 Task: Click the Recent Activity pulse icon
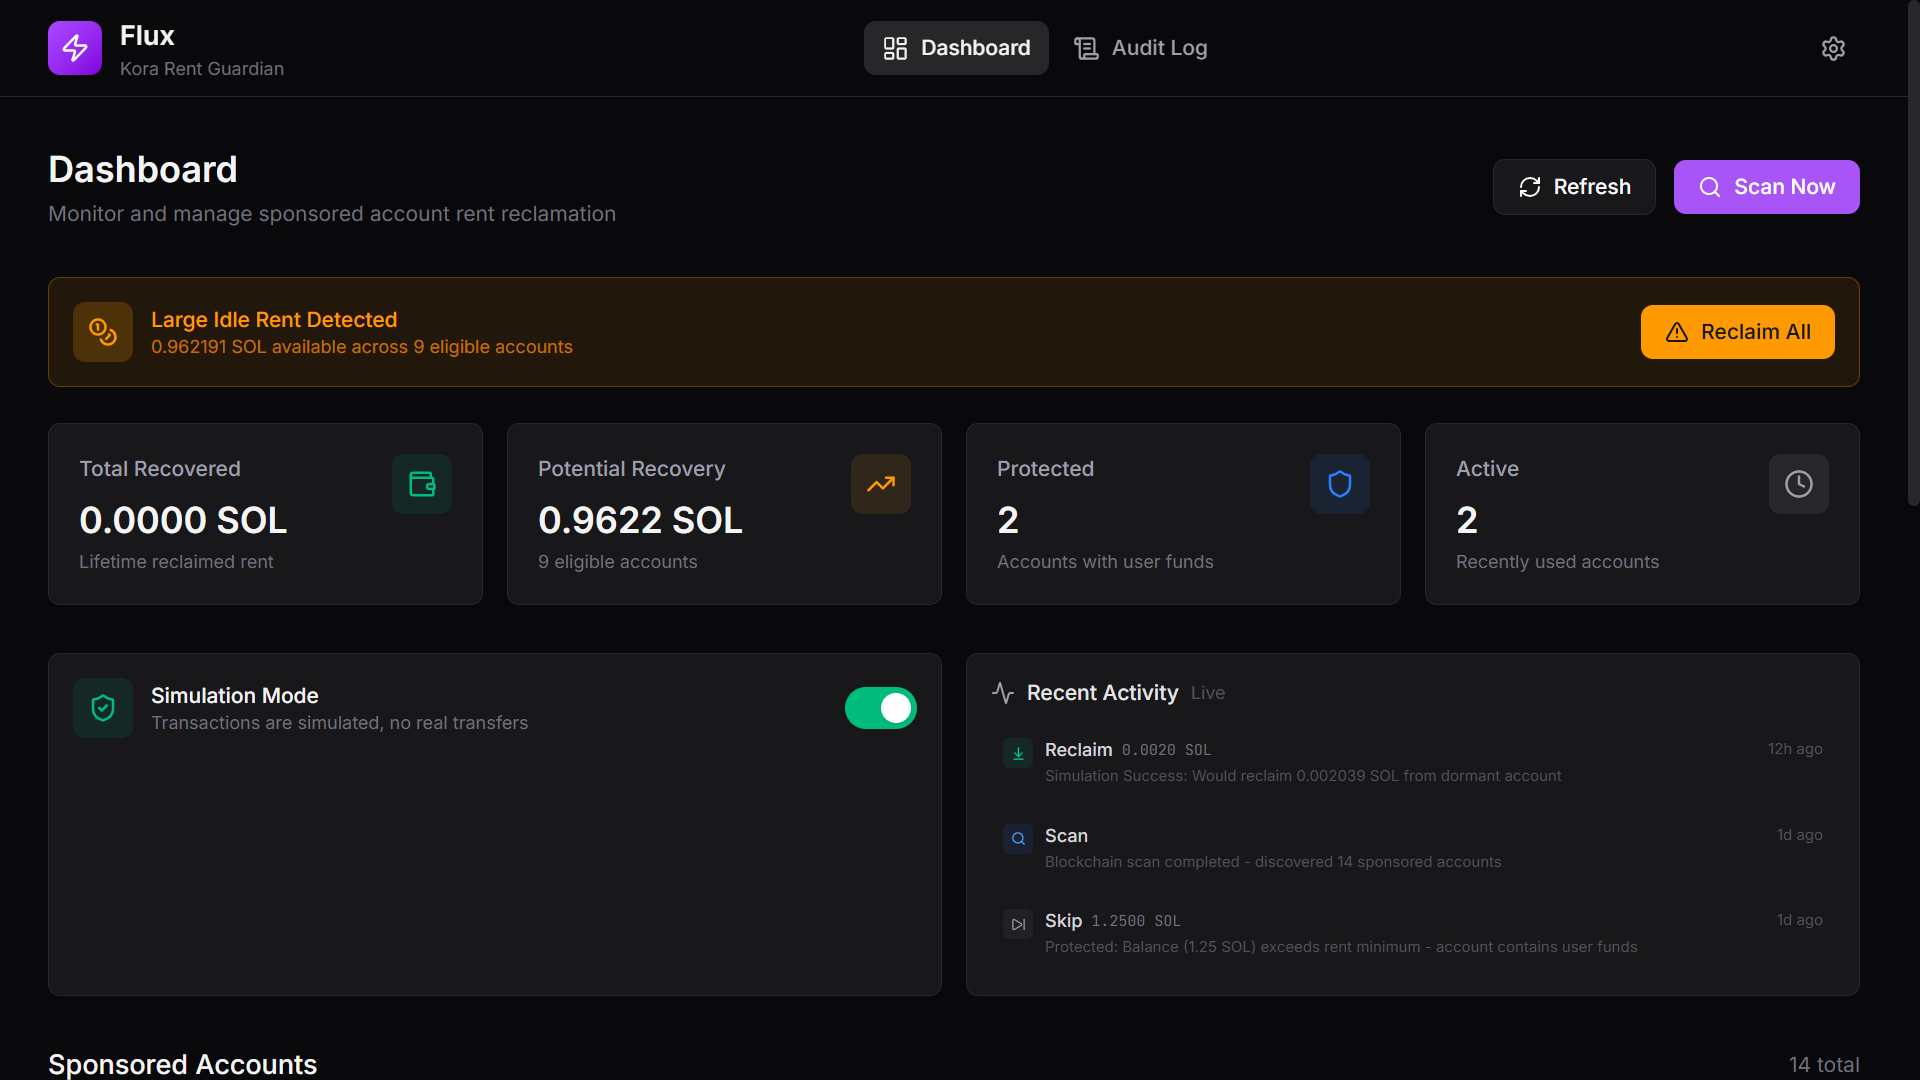pyautogui.click(x=1003, y=693)
